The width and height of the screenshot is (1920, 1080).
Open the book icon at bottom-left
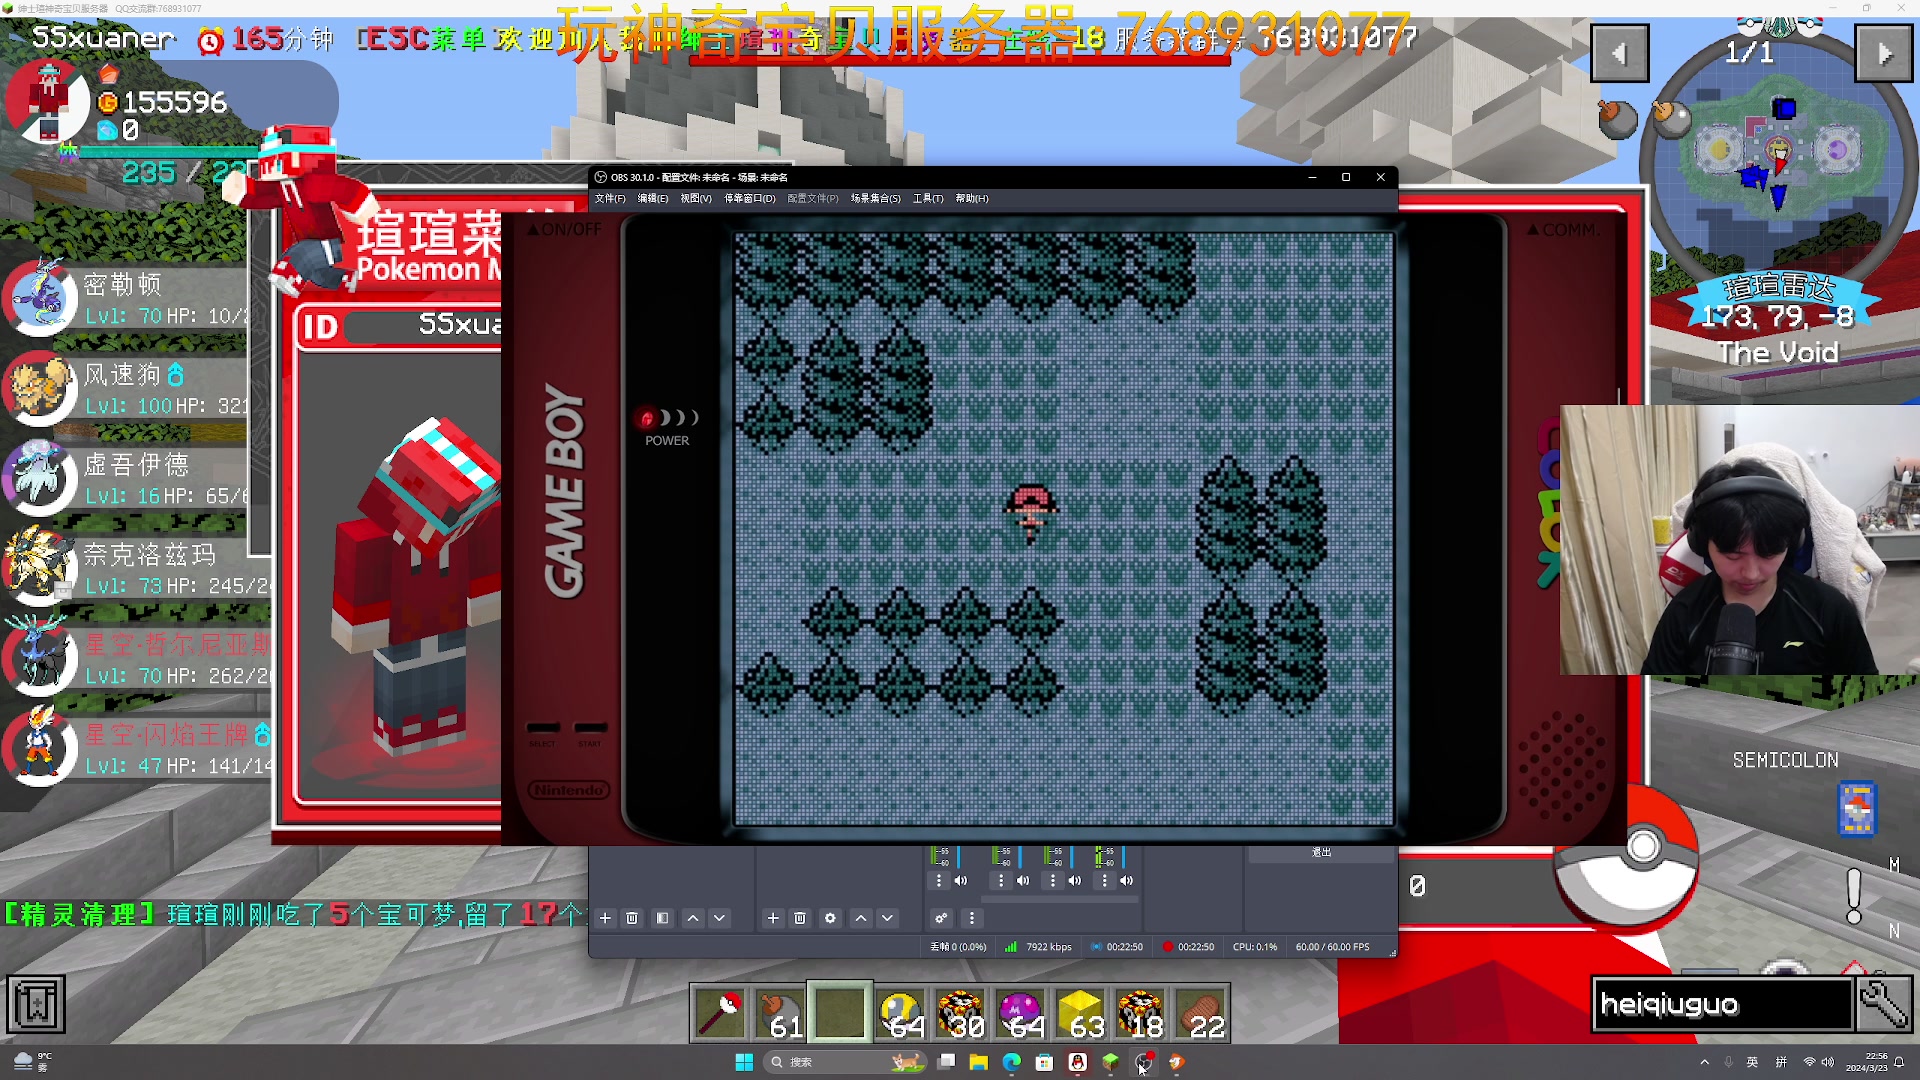click(x=36, y=1004)
